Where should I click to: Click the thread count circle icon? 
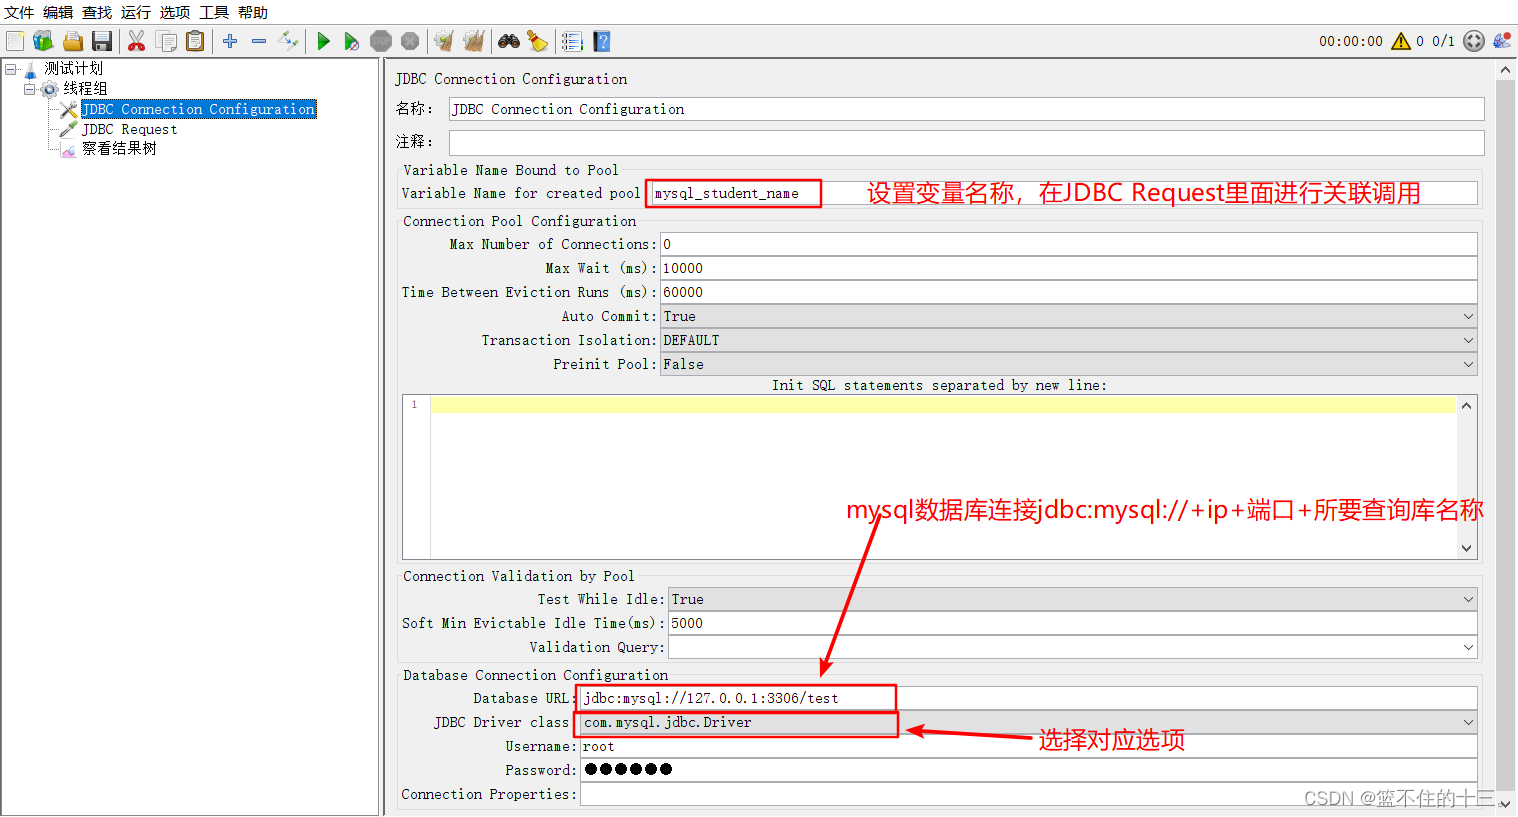click(x=1474, y=41)
